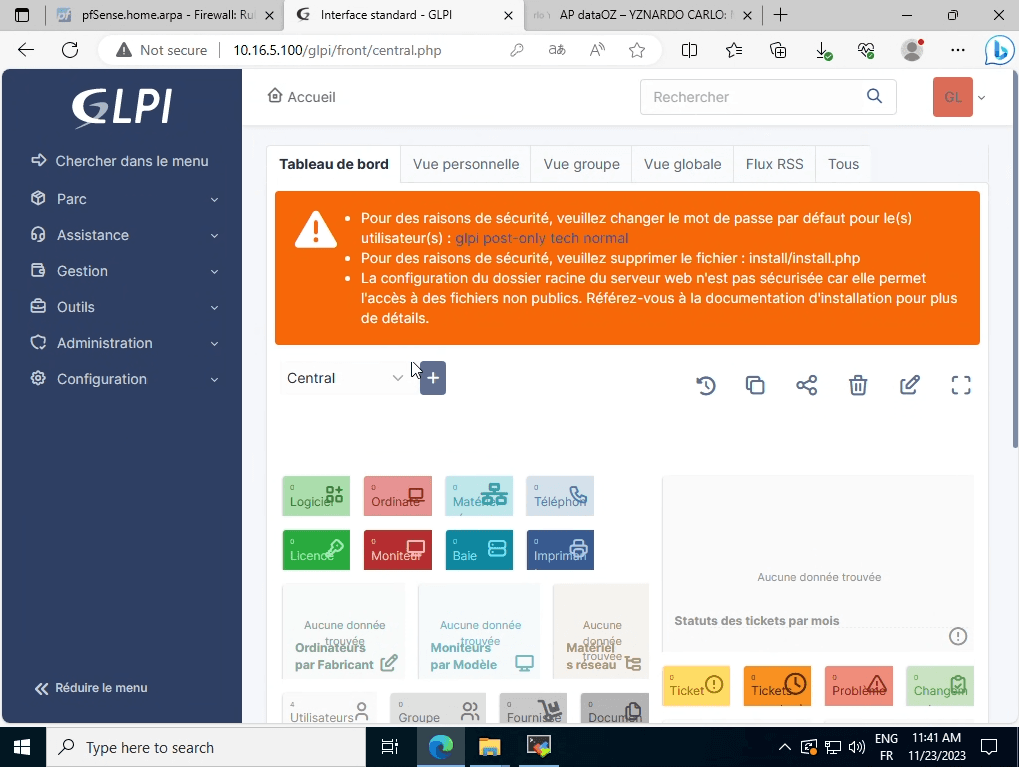The width and height of the screenshot is (1019, 767).
Task: Click the dashboard history clock icon
Action: (706, 386)
